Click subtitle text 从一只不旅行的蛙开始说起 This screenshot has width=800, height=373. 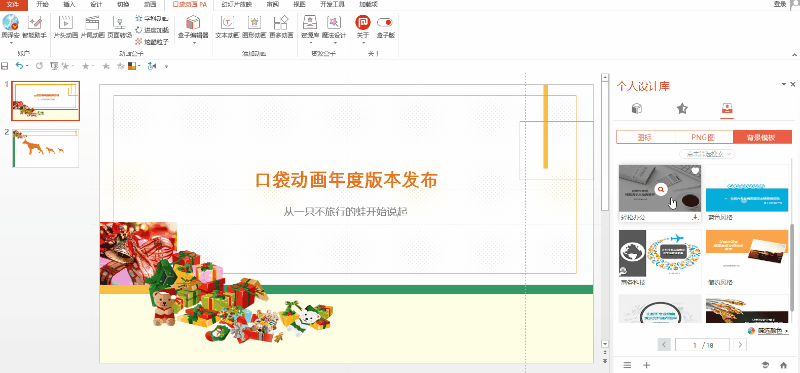coord(346,211)
